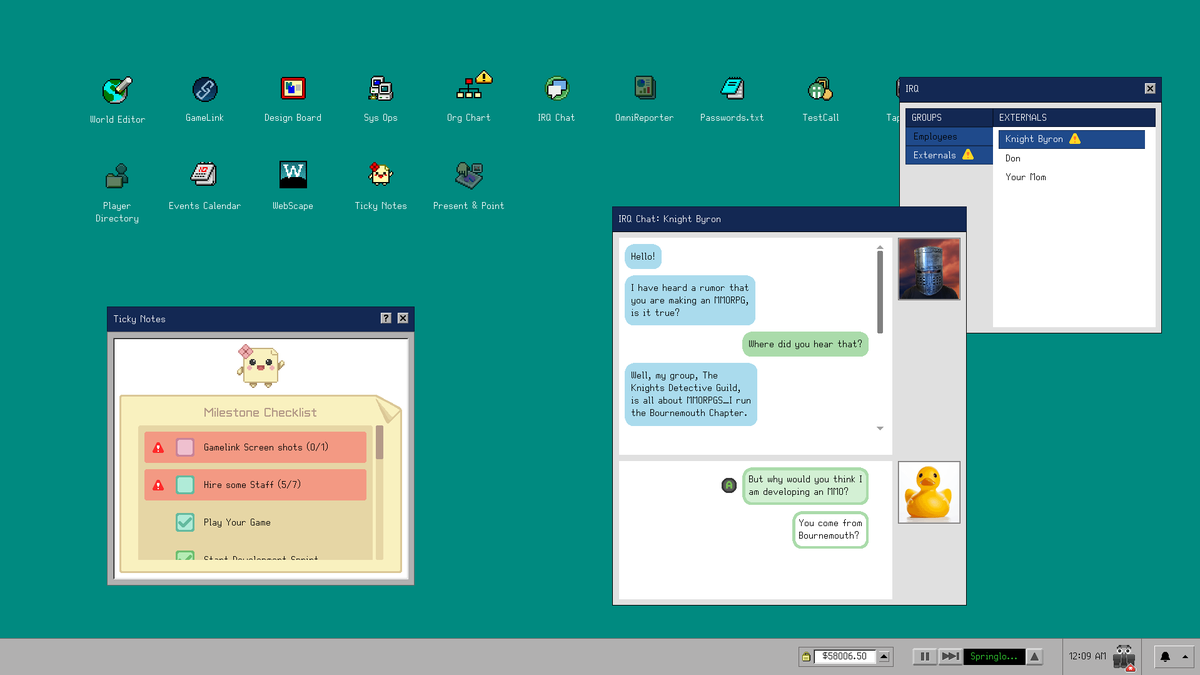The height and width of the screenshot is (675, 1200).
Task: Open the Player Directory icon
Action: pos(117,176)
